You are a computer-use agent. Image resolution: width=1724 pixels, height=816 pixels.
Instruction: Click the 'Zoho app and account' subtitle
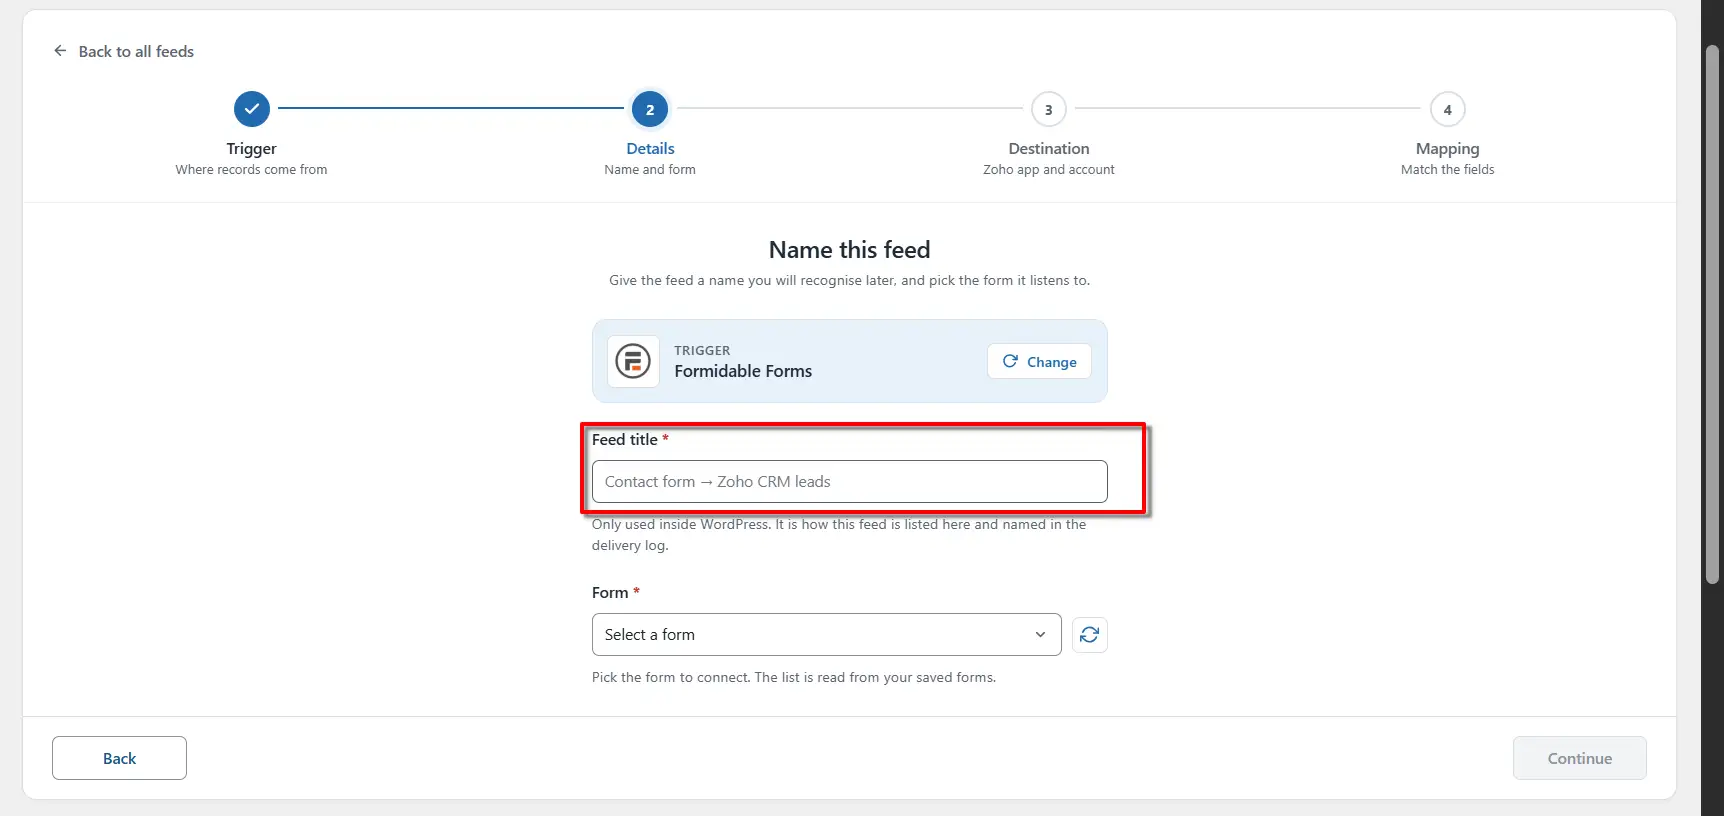pos(1049,169)
